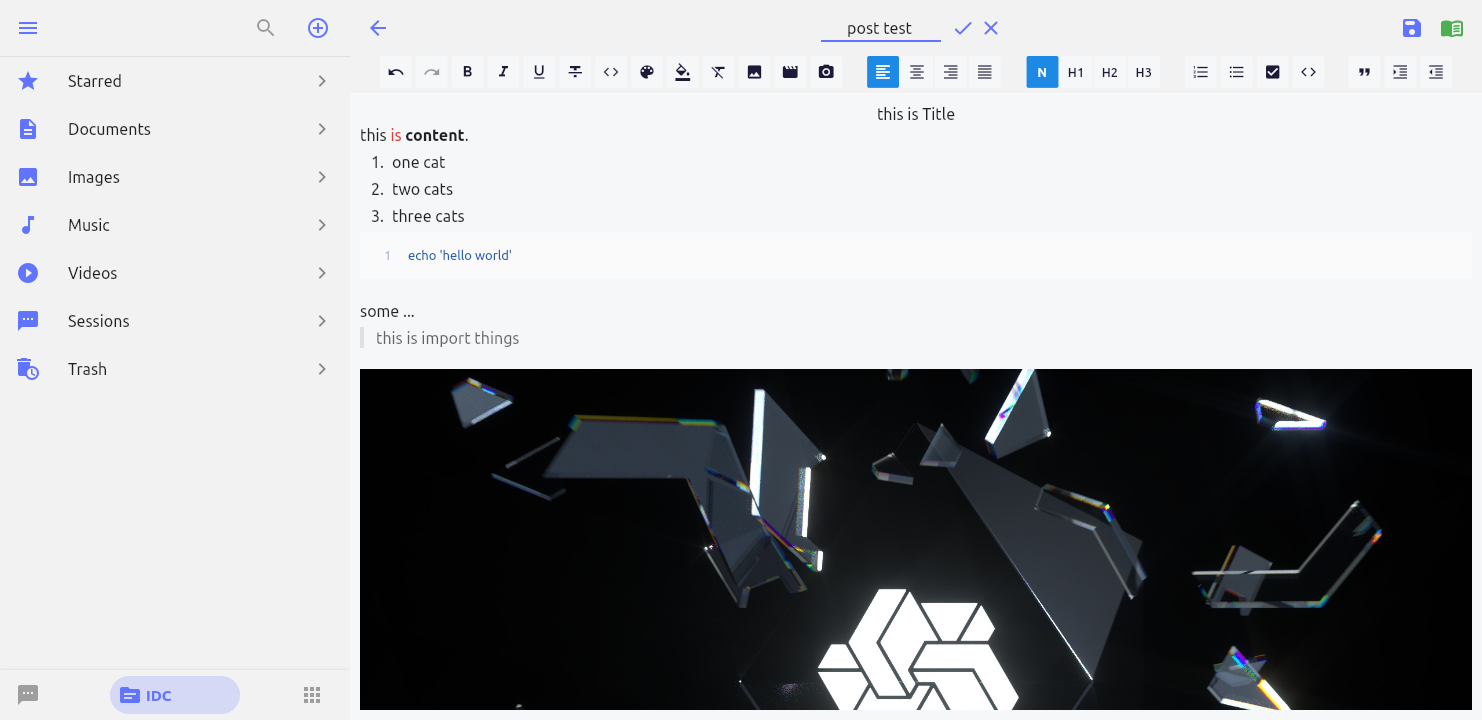
Task: Toggle center text alignment
Action: [x=917, y=71]
